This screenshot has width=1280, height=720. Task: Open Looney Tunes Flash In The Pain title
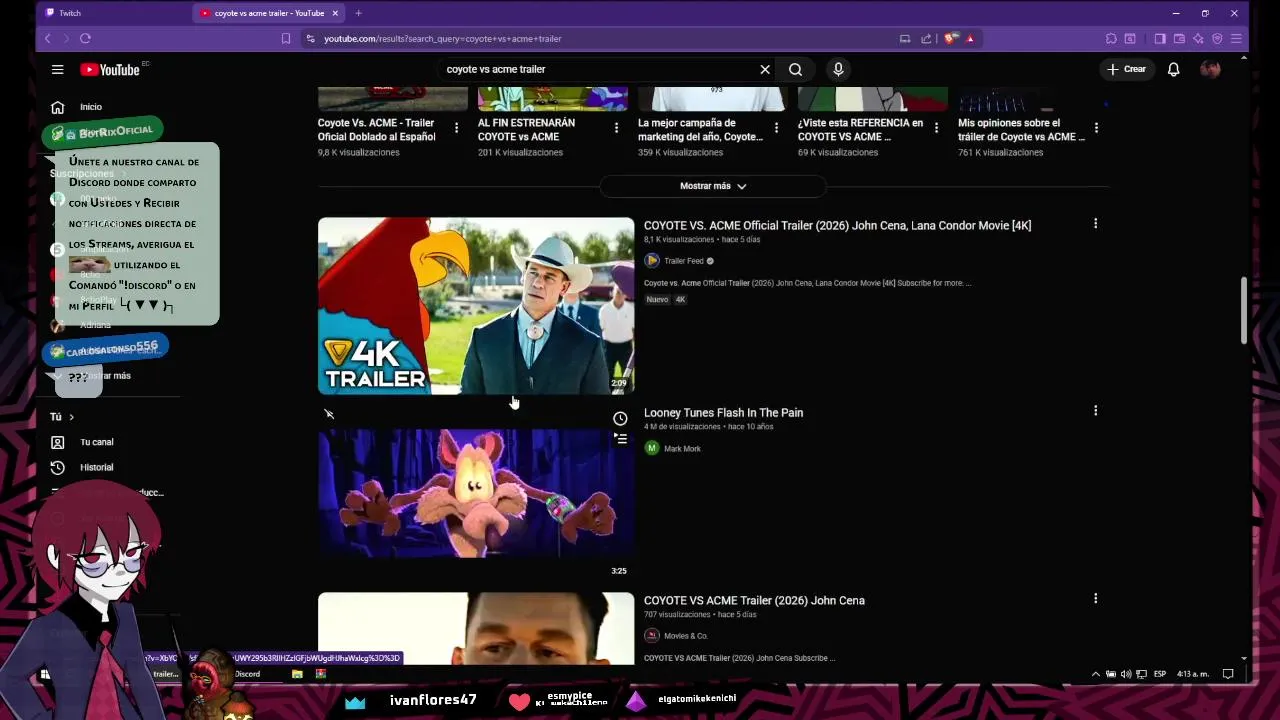[723, 412]
